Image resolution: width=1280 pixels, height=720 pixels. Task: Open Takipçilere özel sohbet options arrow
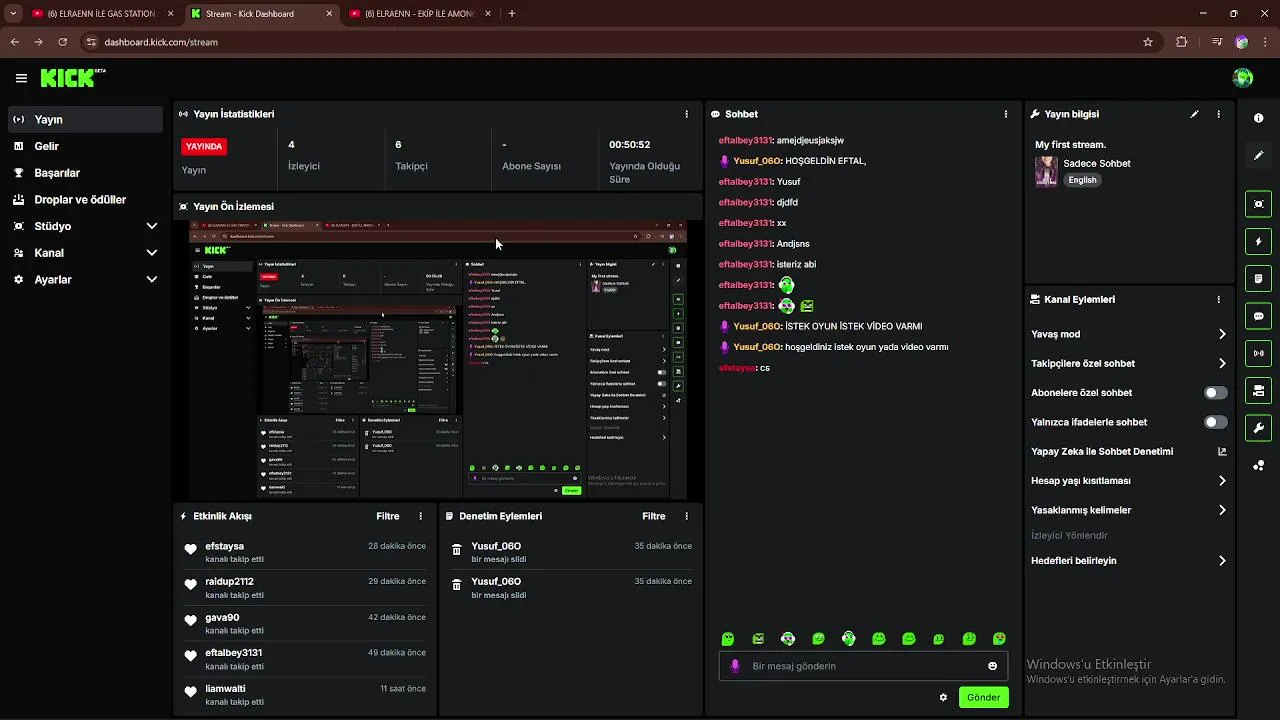click(x=1222, y=364)
